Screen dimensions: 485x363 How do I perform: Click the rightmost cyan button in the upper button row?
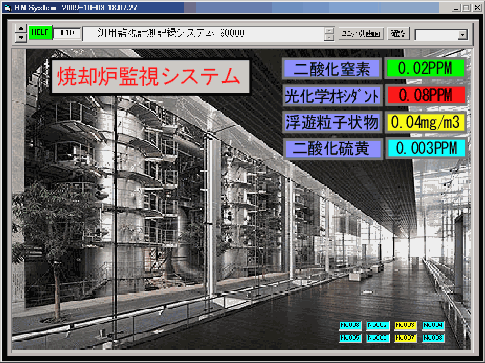[x=433, y=325]
